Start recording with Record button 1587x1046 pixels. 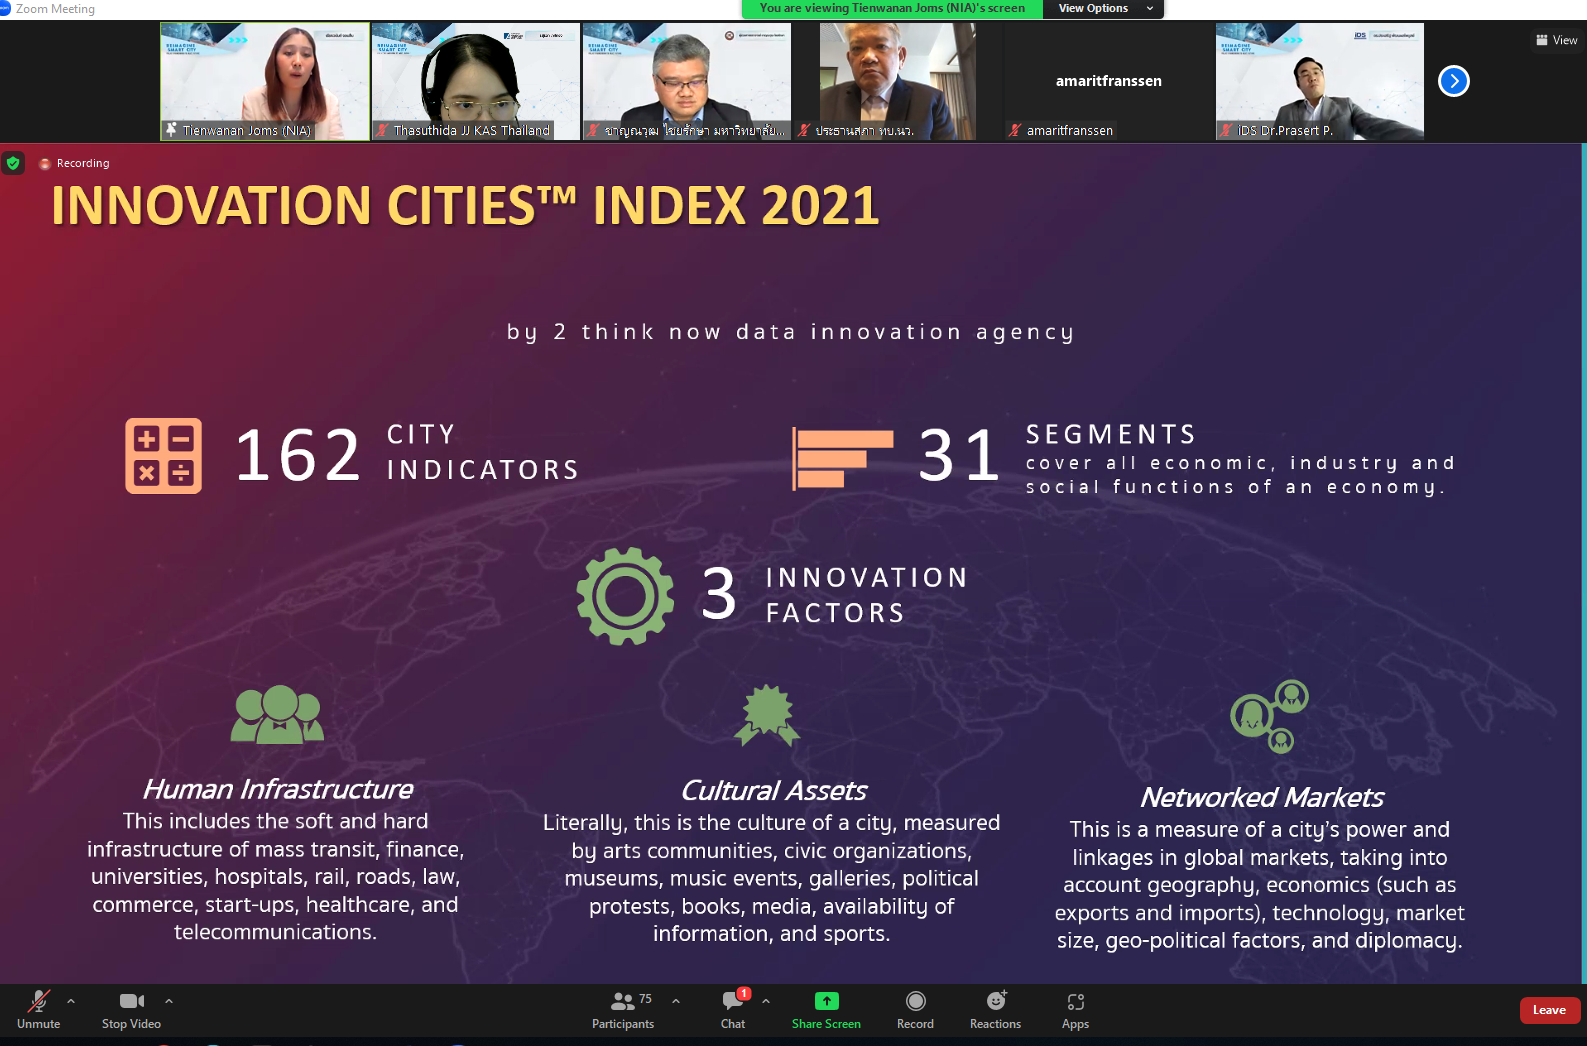[x=915, y=1008]
